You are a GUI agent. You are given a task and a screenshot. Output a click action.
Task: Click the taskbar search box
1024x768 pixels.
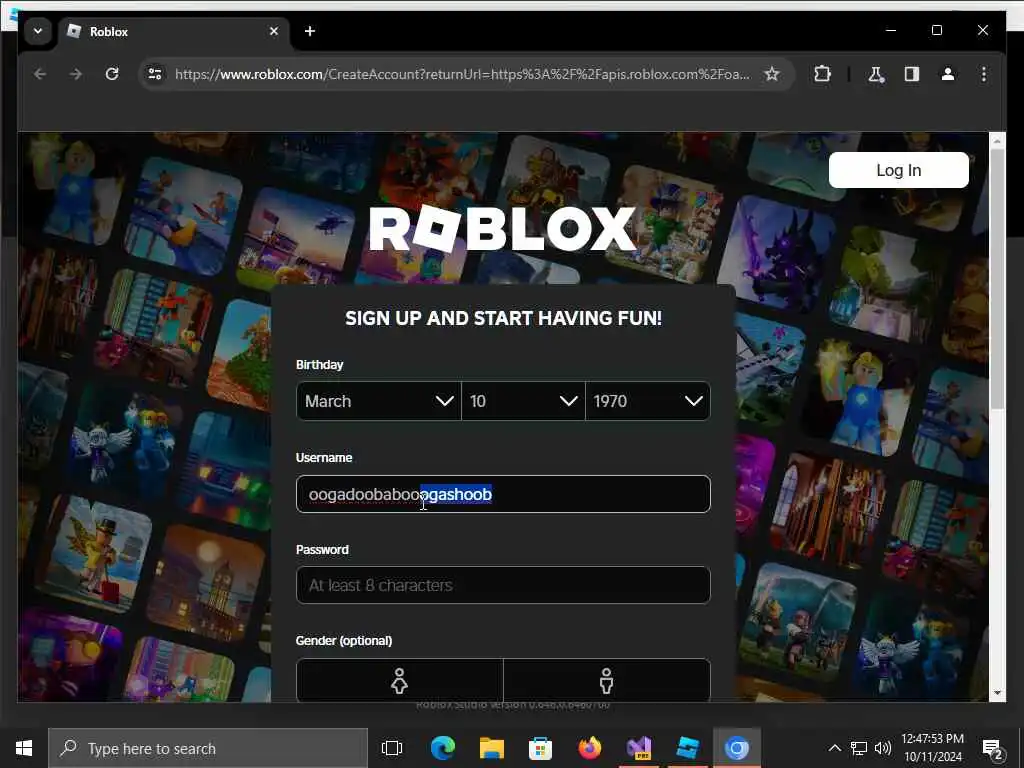point(208,748)
